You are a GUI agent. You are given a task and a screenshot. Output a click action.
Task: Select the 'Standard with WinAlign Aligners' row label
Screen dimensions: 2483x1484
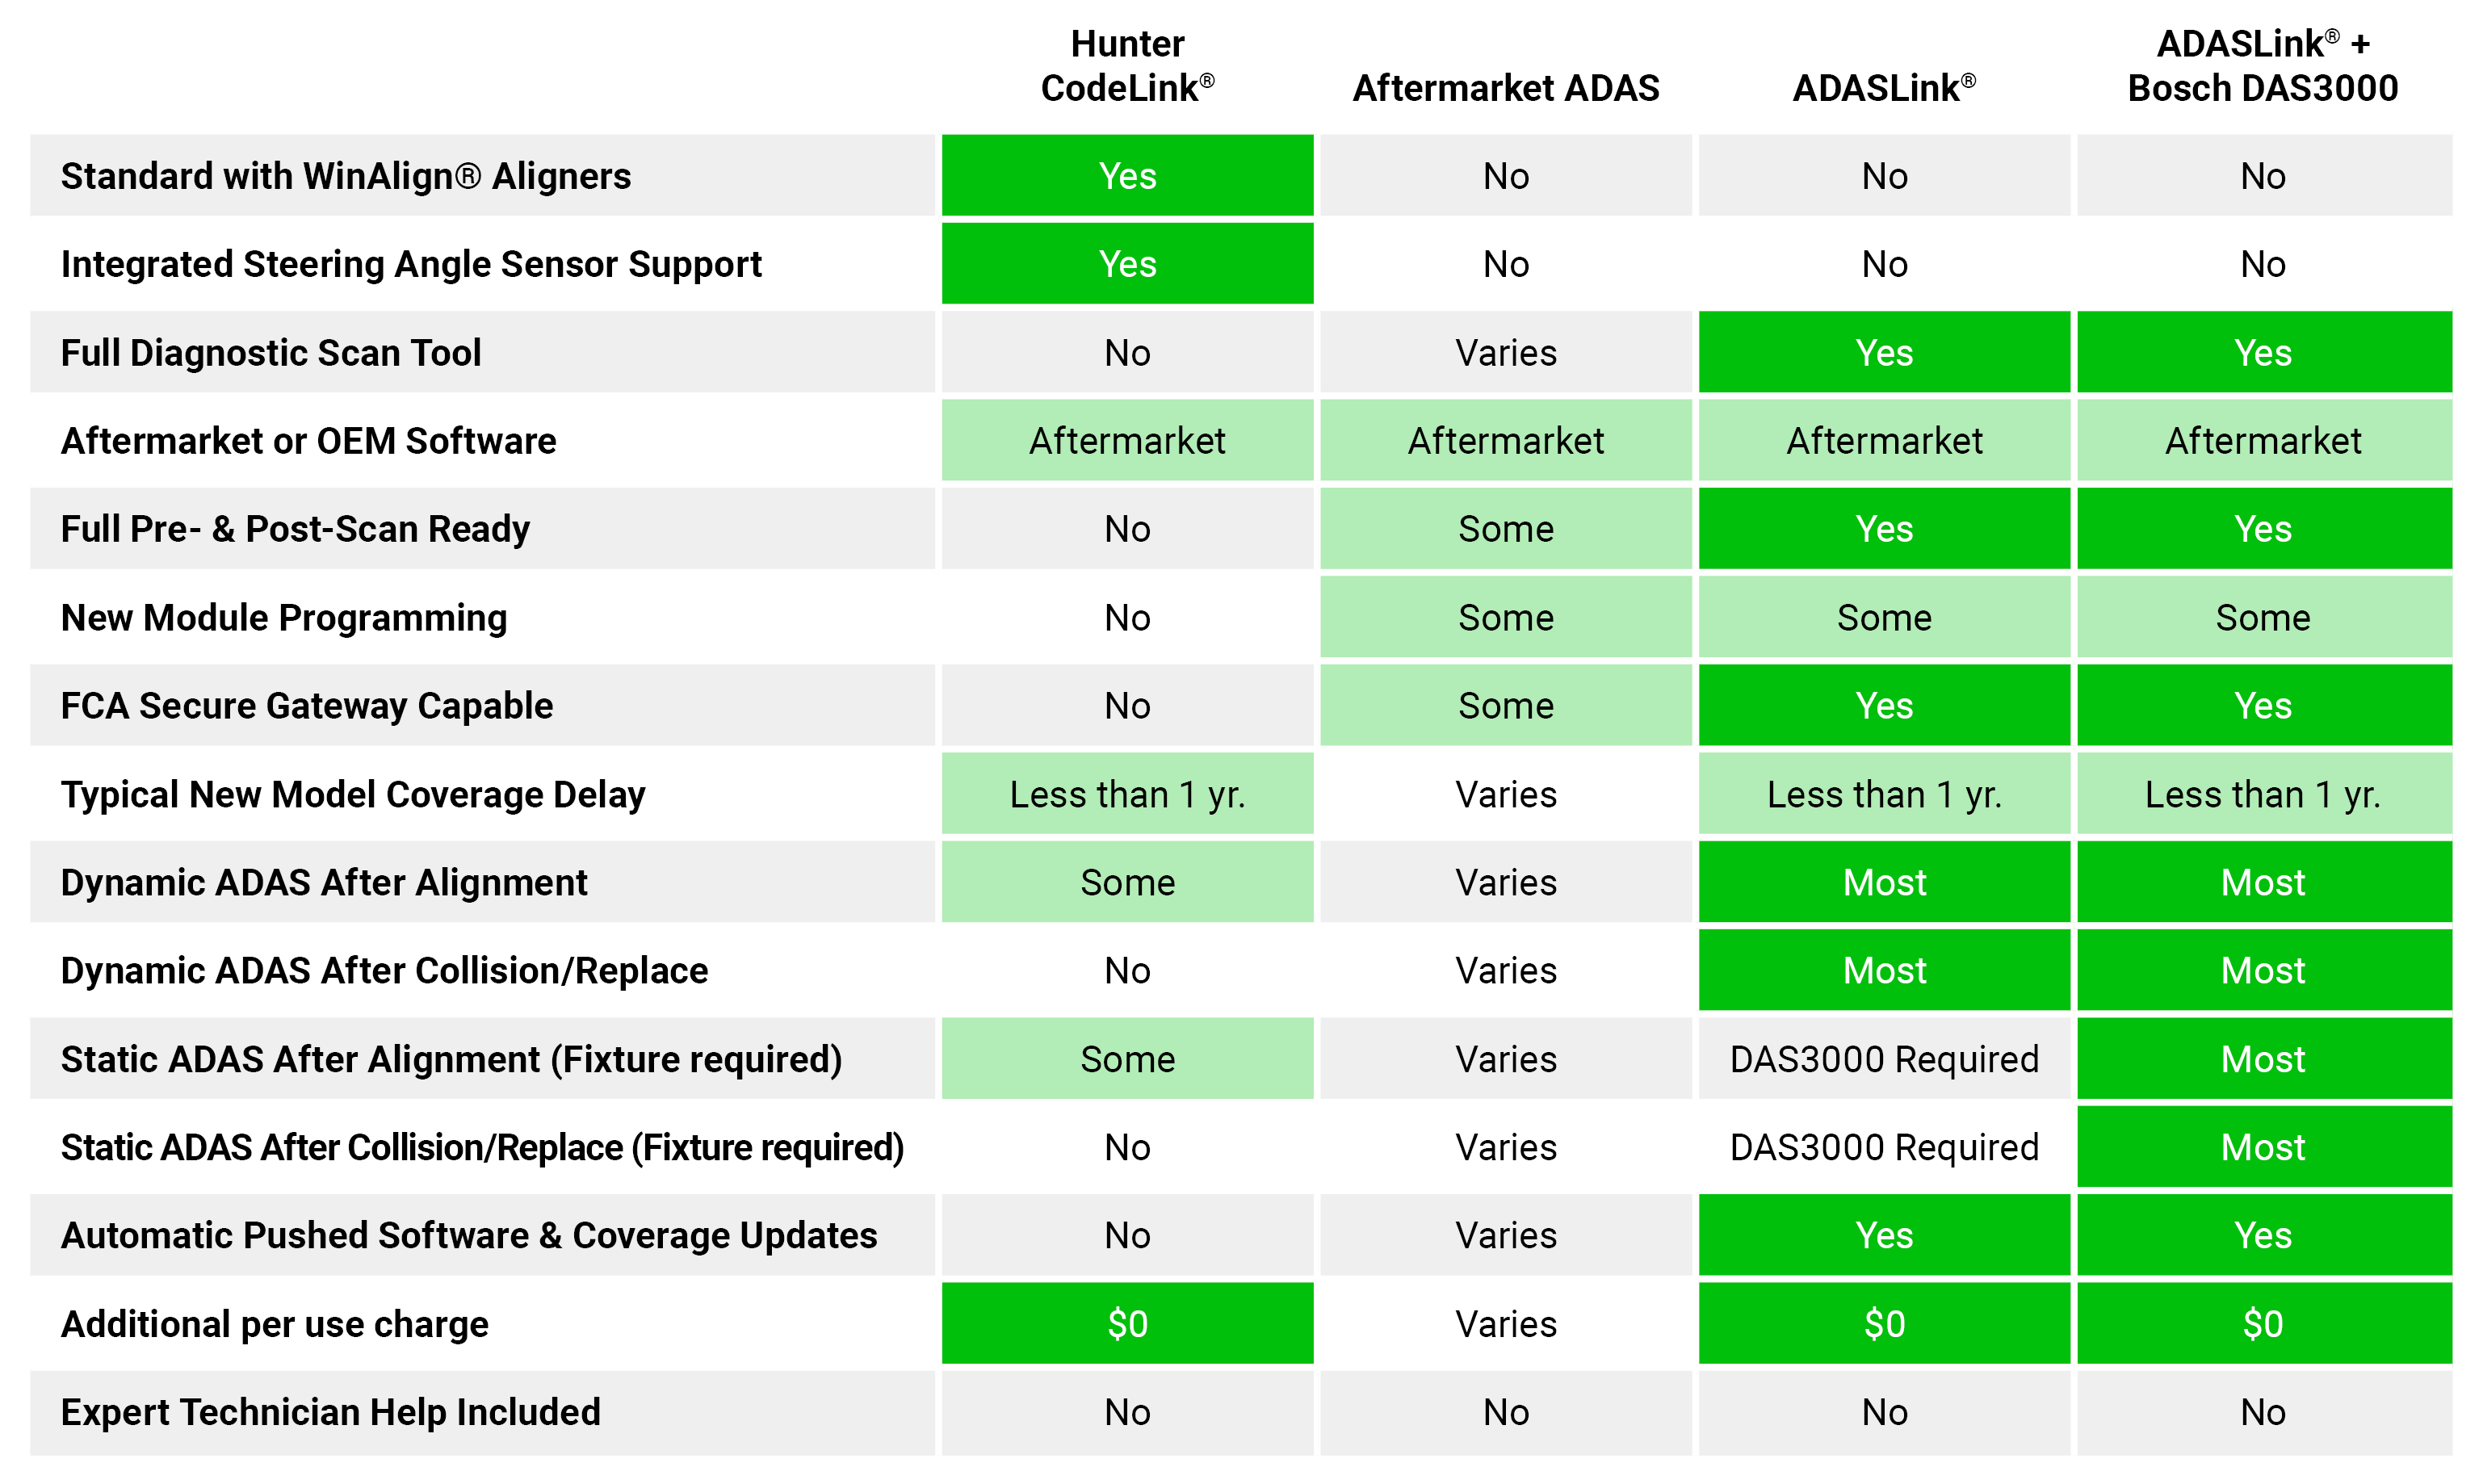346,176
